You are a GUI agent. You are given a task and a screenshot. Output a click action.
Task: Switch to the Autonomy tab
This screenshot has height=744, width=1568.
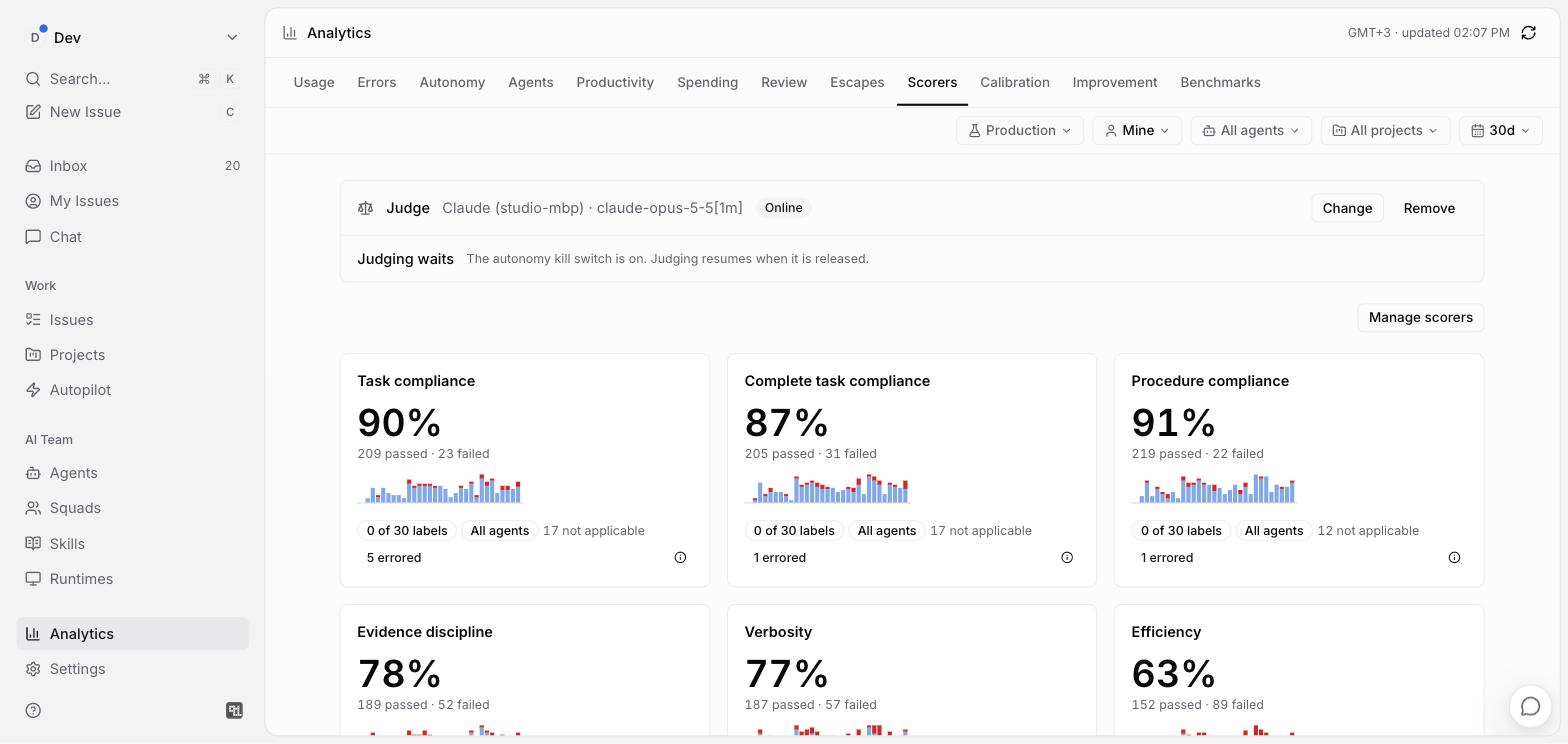pyautogui.click(x=452, y=82)
